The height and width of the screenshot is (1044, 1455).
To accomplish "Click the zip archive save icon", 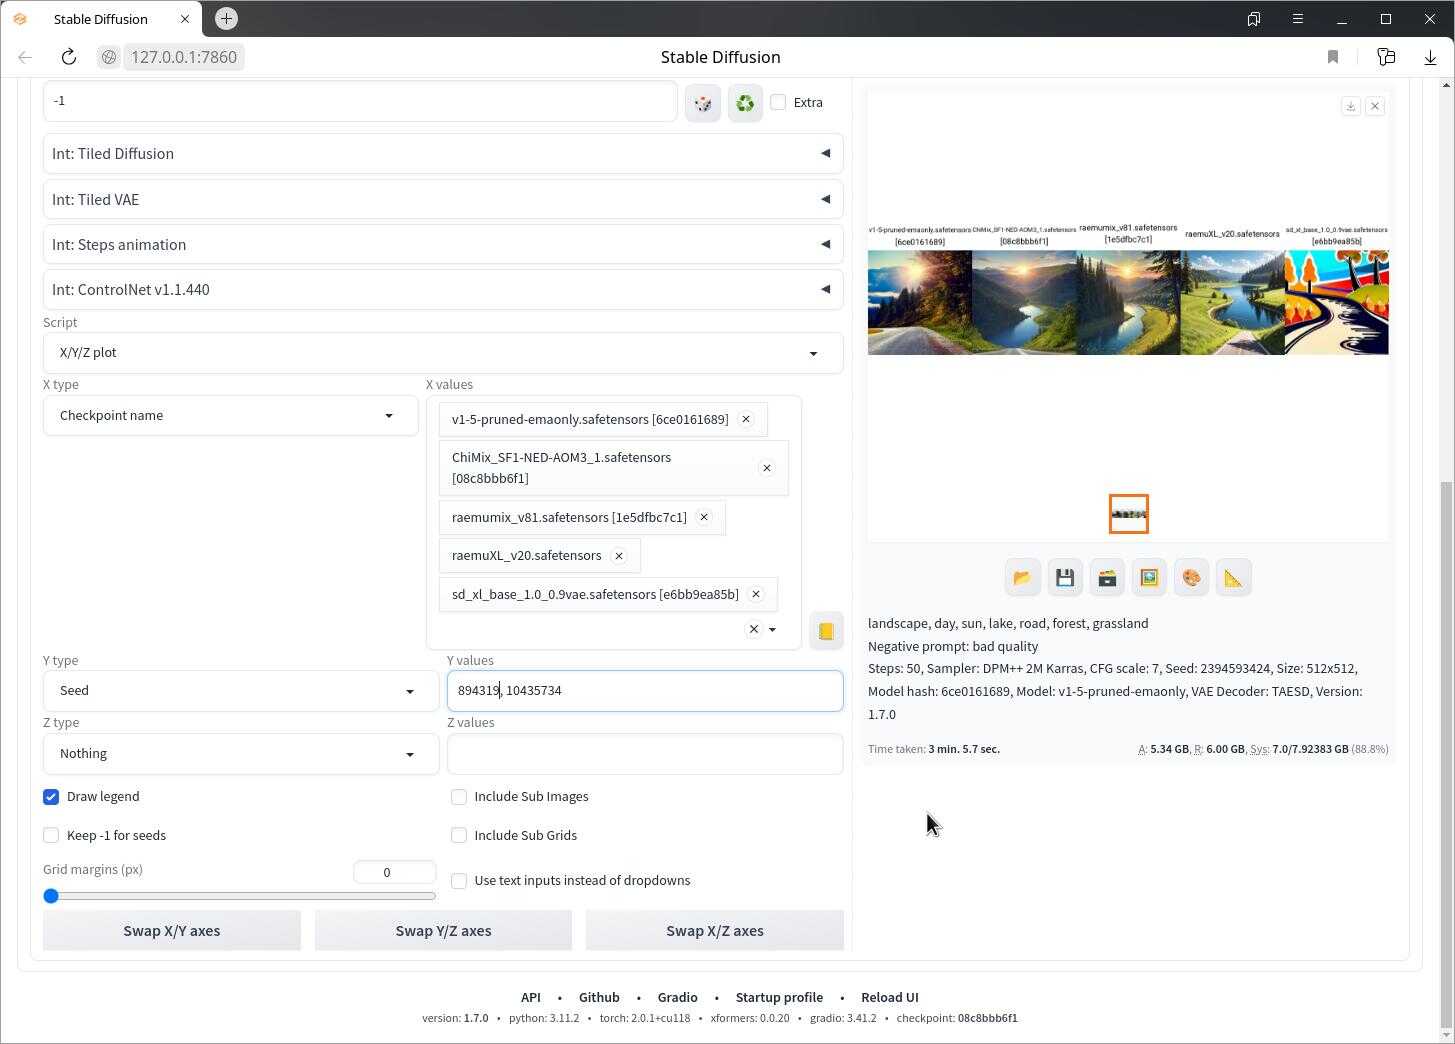I will coord(1107,578).
